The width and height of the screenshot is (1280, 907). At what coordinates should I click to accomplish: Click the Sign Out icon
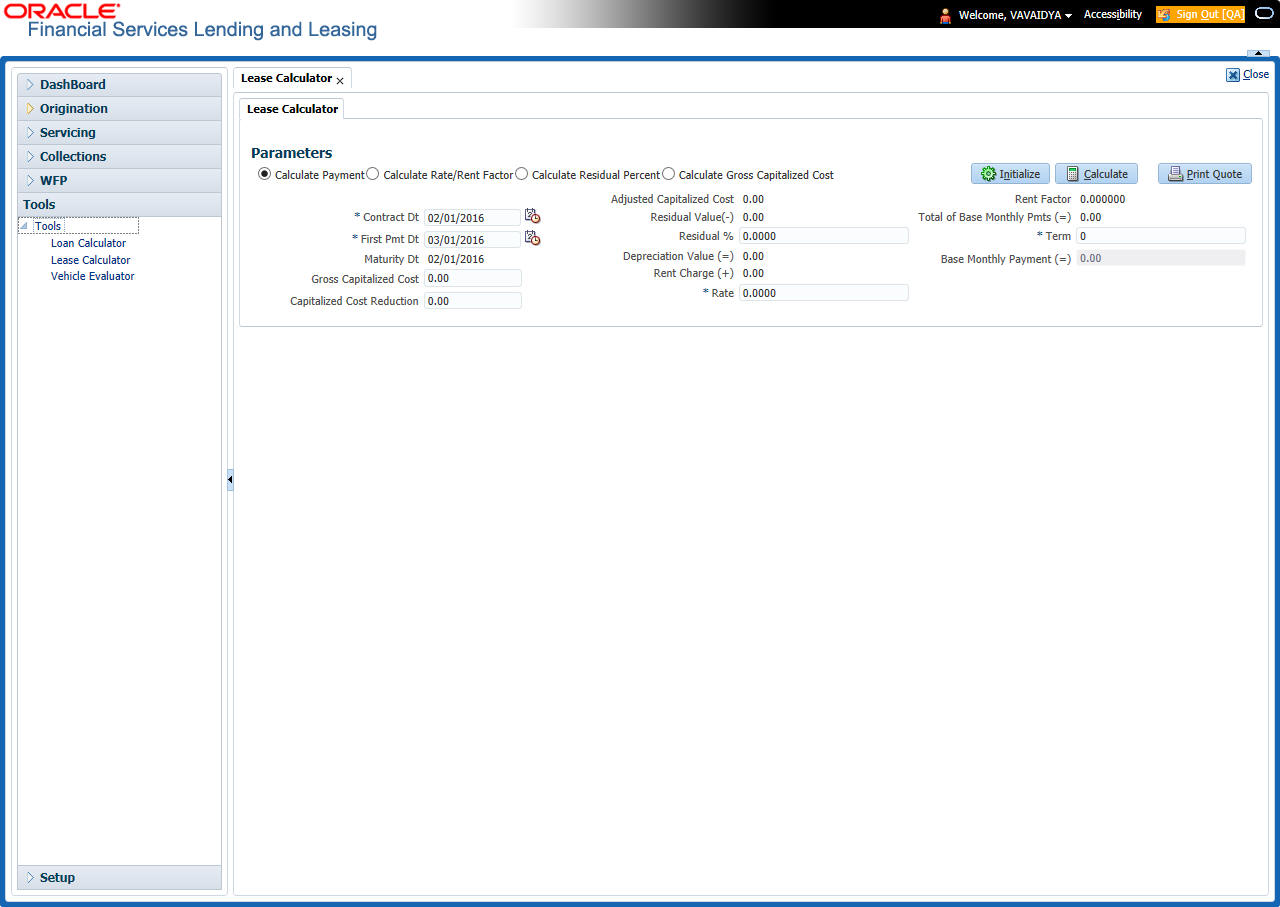pos(1164,15)
